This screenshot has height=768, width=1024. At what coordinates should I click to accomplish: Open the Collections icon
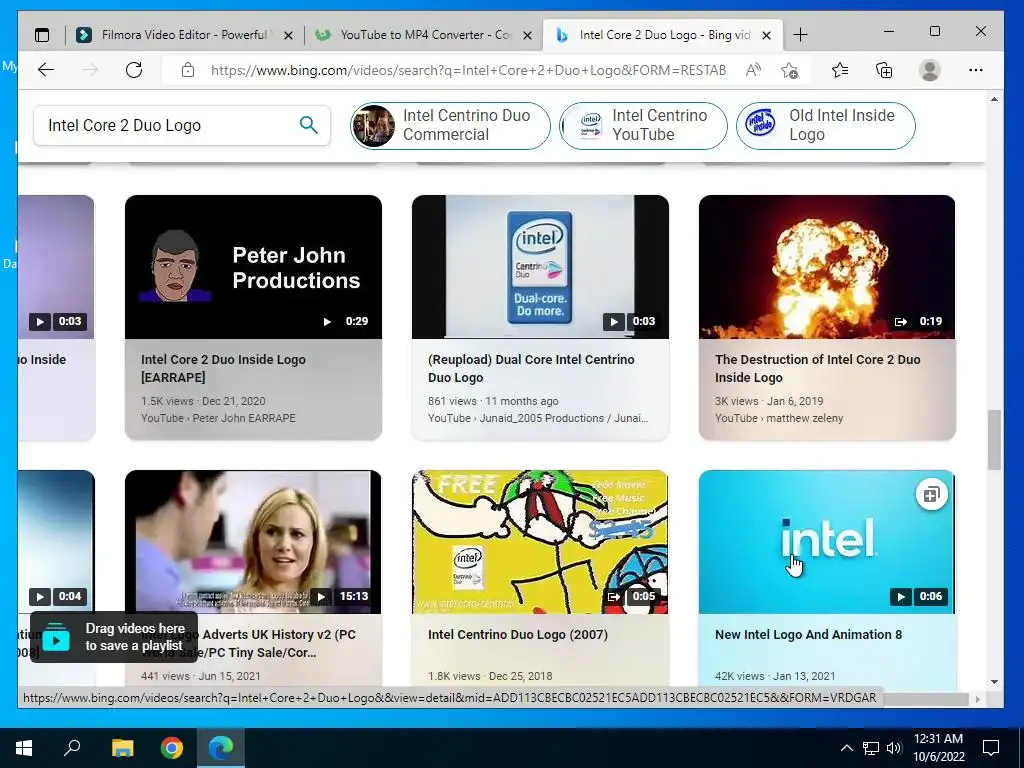click(884, 70)
